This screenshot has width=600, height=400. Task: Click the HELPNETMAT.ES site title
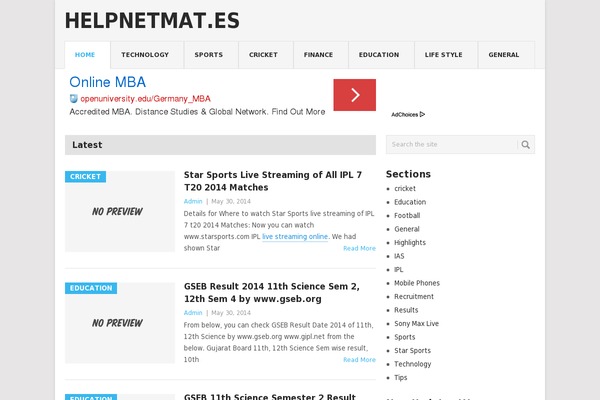tap(152, 21)
